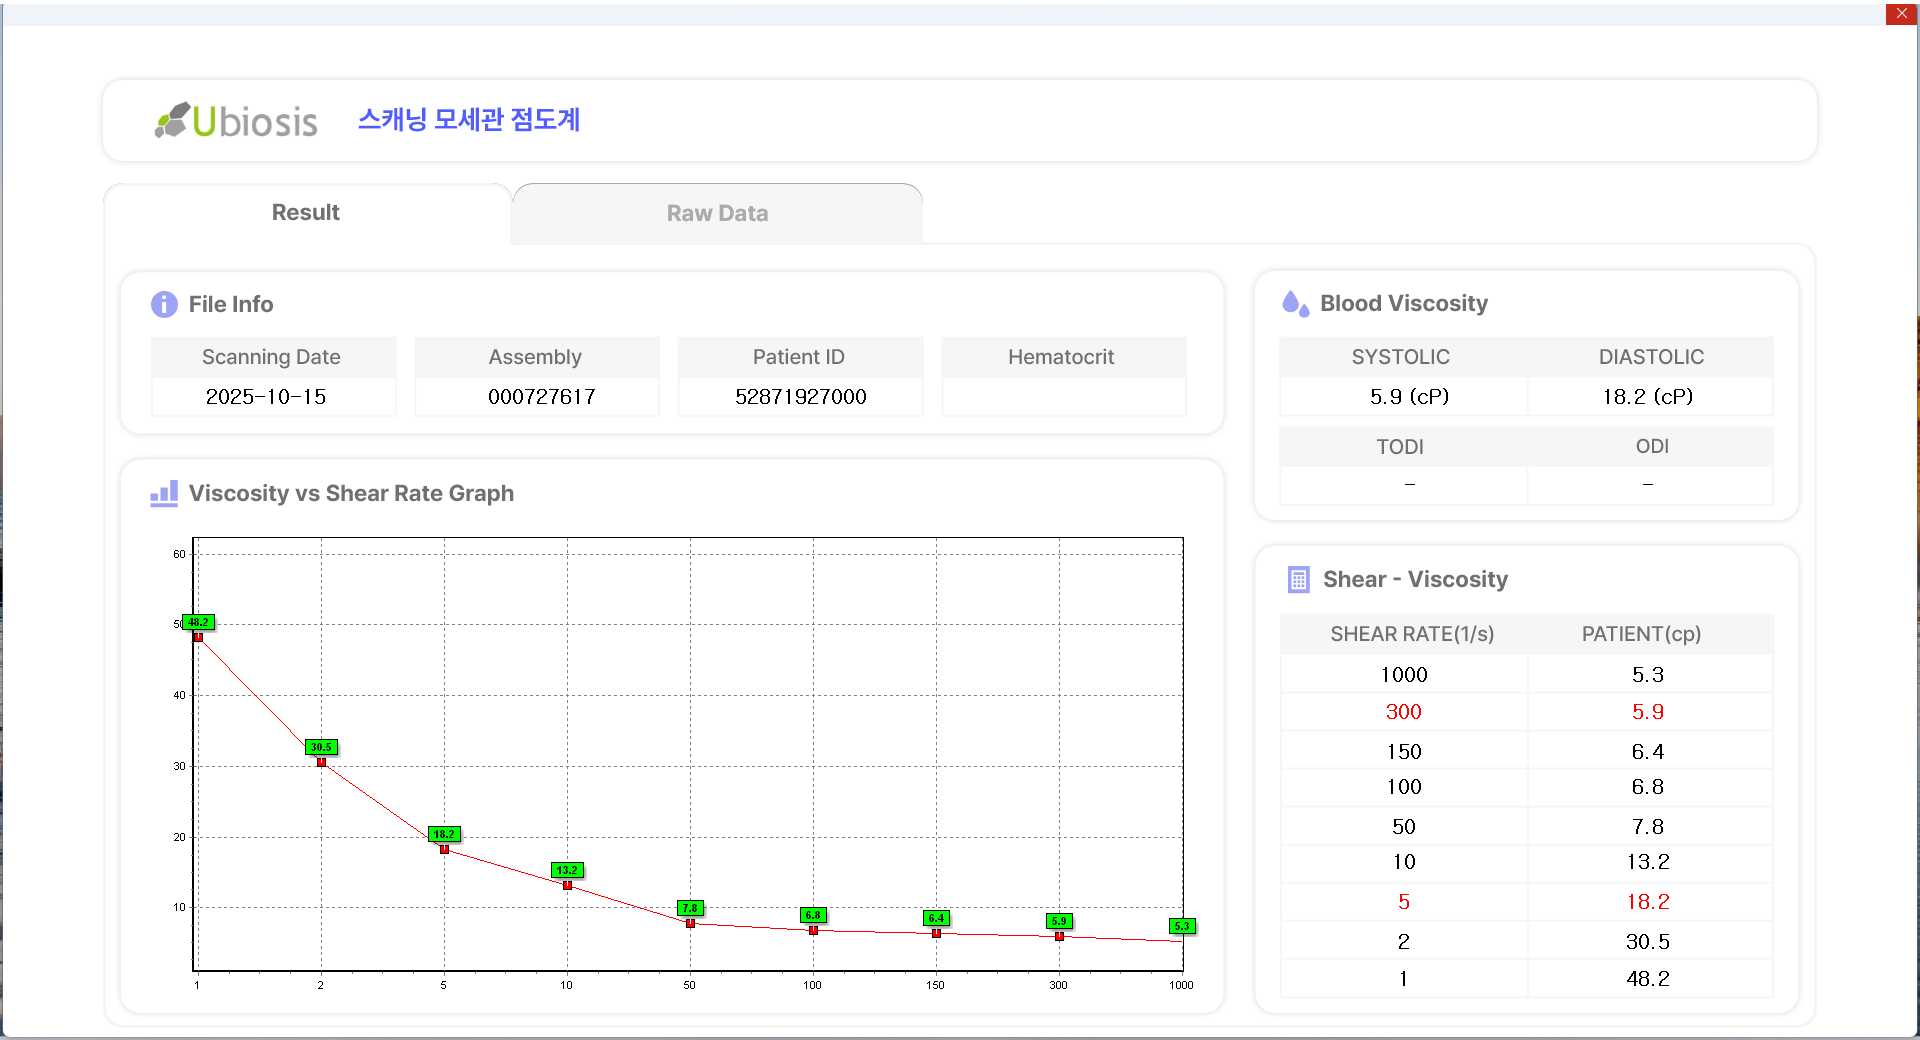The width and height of the screenshot is (1920, 1040).
Task: Switch to the Raw Data tab
Action: 717,214
